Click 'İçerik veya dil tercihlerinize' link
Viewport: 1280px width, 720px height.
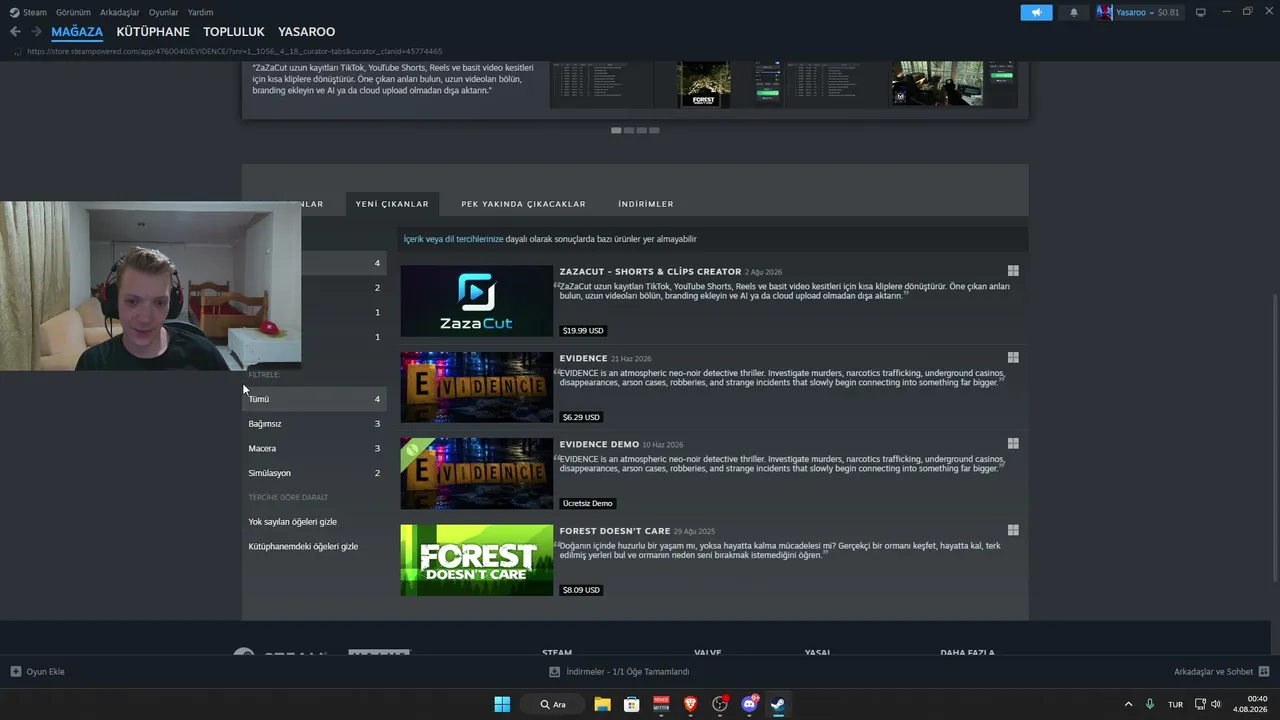point(453,239)
